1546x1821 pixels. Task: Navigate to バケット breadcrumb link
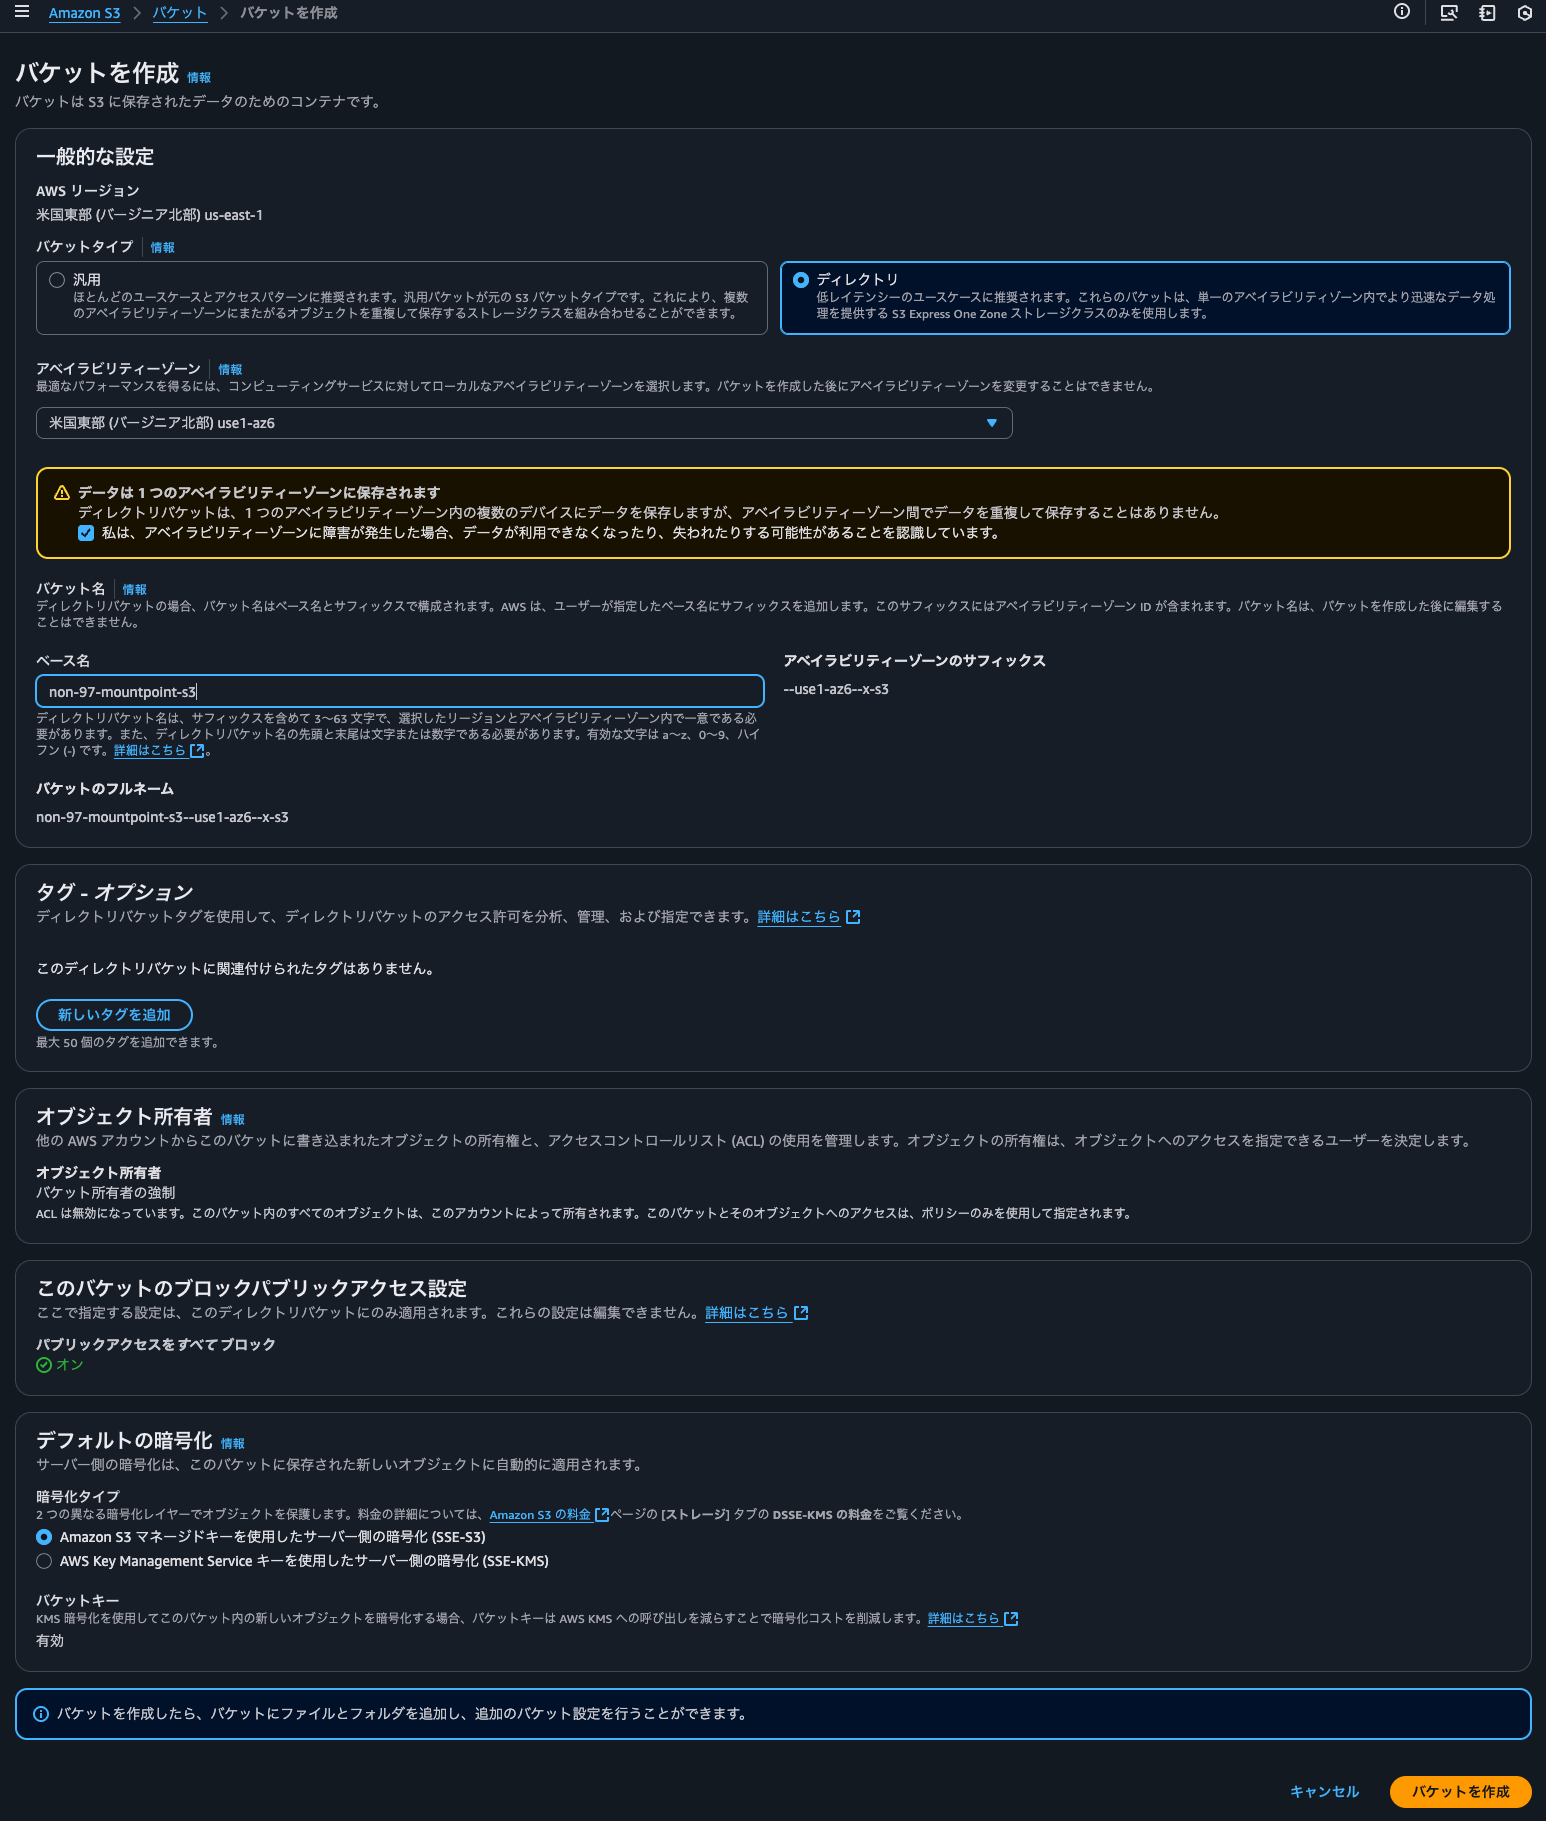pos(180,13)
